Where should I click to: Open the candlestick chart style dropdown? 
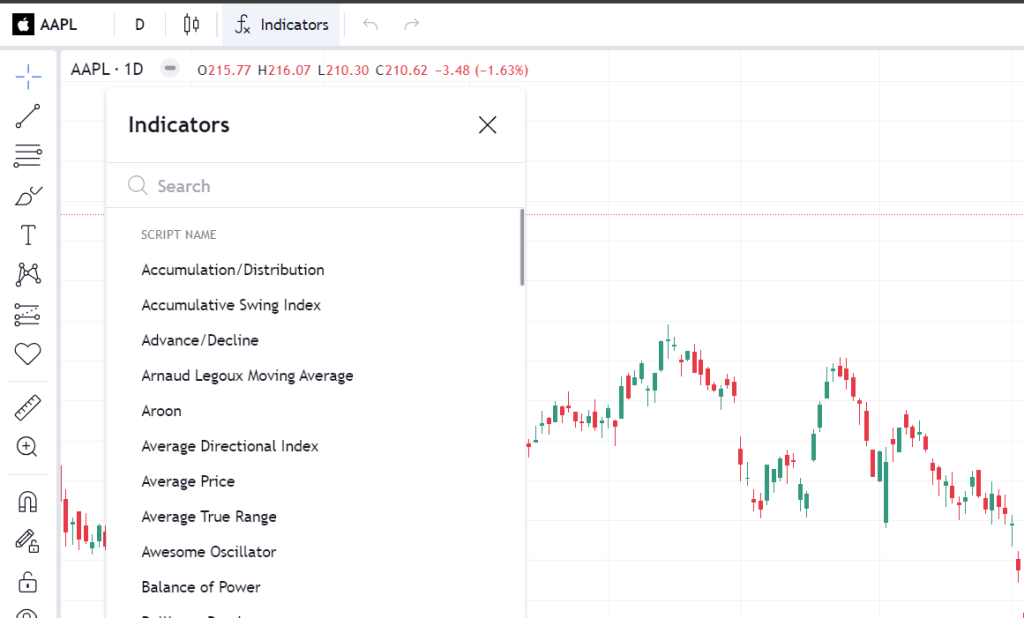point(192,24)
